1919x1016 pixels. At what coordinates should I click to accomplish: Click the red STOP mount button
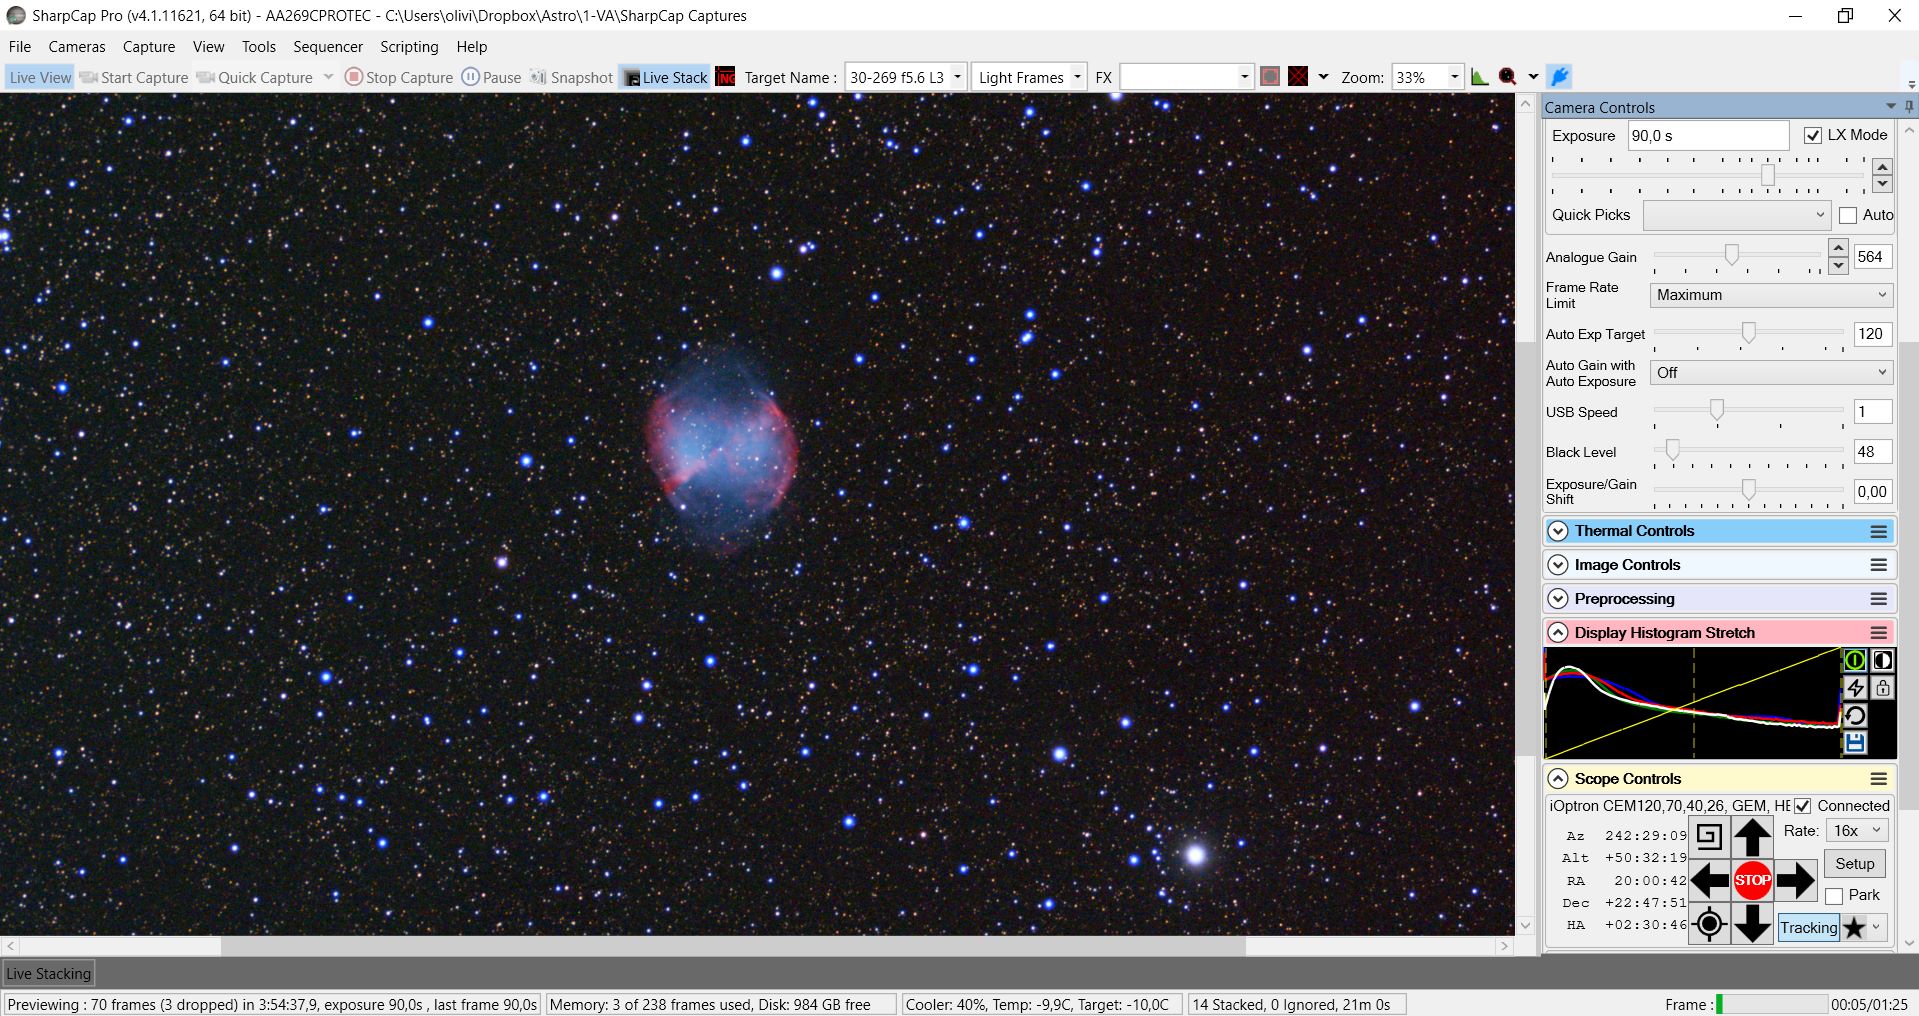(1752, 880)
